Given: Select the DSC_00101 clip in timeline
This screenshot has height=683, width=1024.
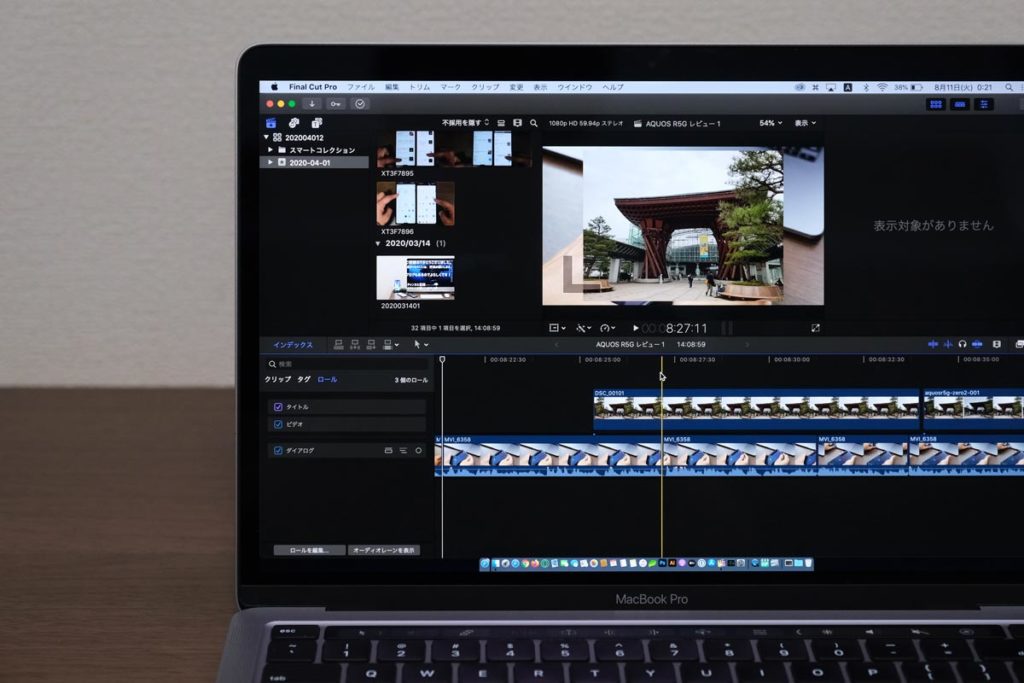Looking at the screenshot, I should click(756, 410).
